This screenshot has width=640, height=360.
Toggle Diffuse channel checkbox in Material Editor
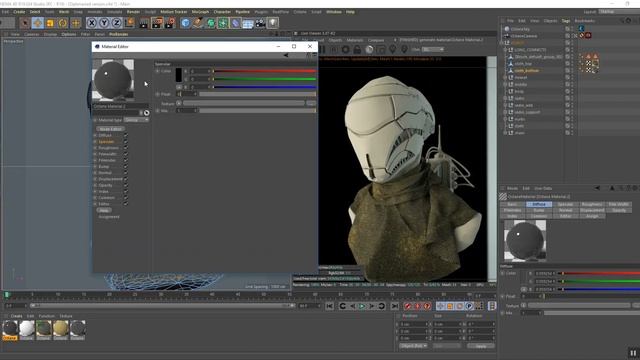tap(126, 135)
